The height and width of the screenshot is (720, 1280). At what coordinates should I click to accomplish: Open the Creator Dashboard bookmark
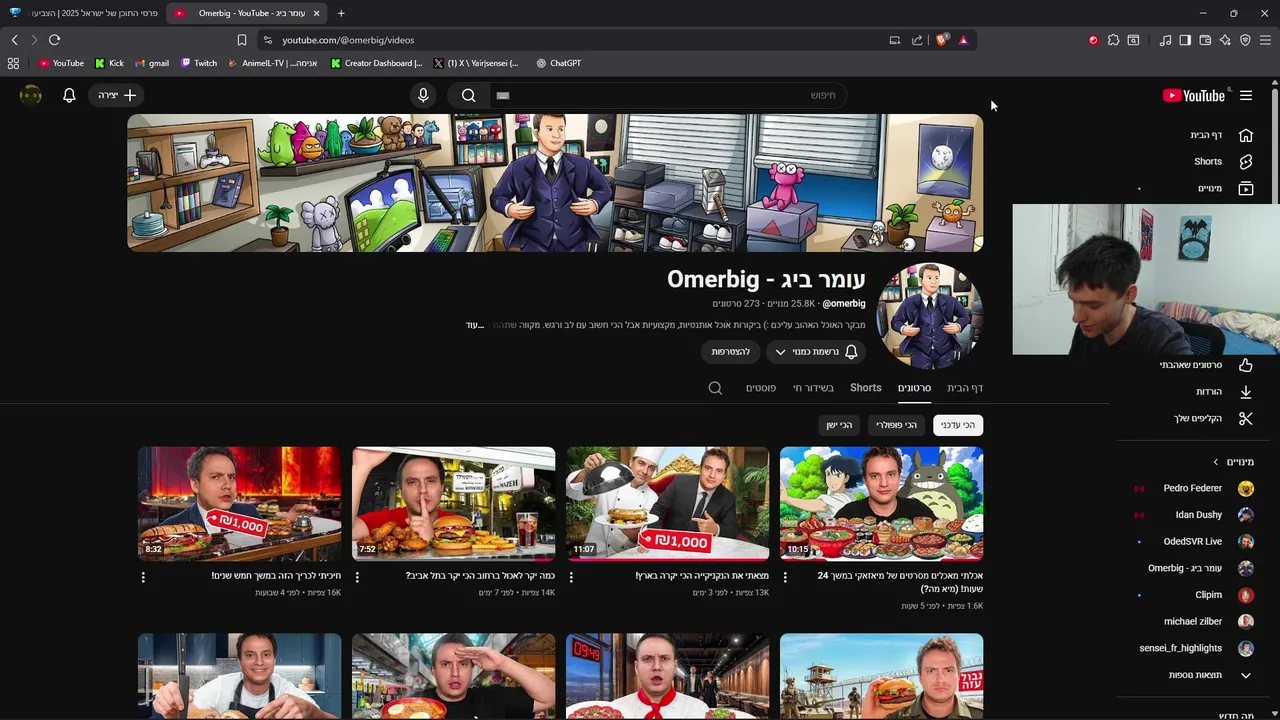pos(377,63)
